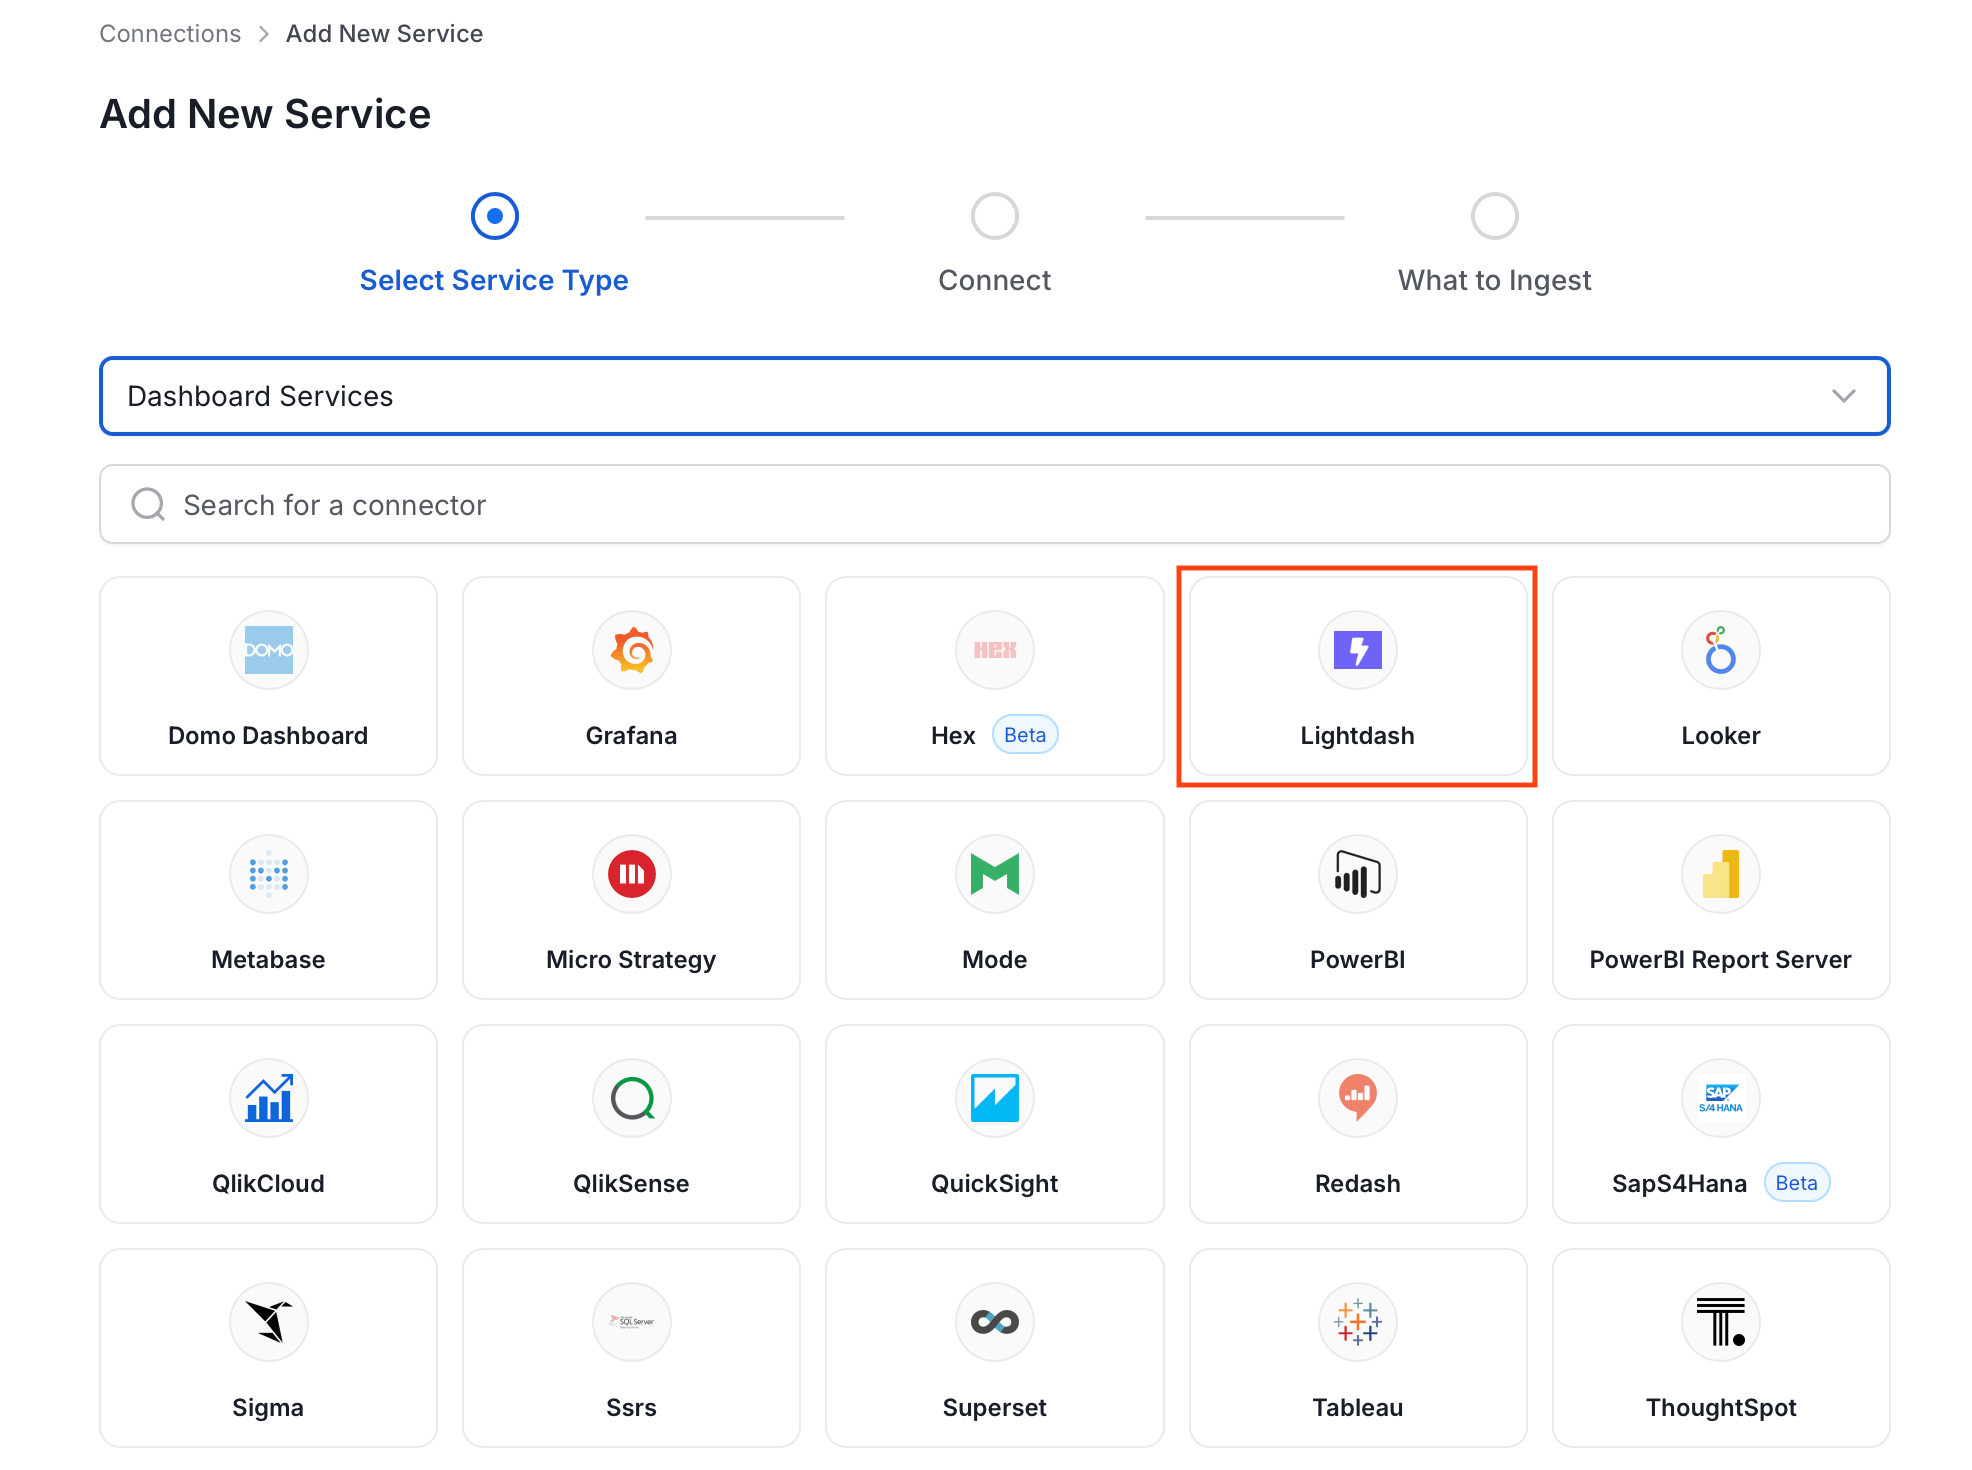Choose the Lightdash lightning bolt icon
Image resolution: width=1972 pixels, height=1470 pixels.
point(1358,650)
